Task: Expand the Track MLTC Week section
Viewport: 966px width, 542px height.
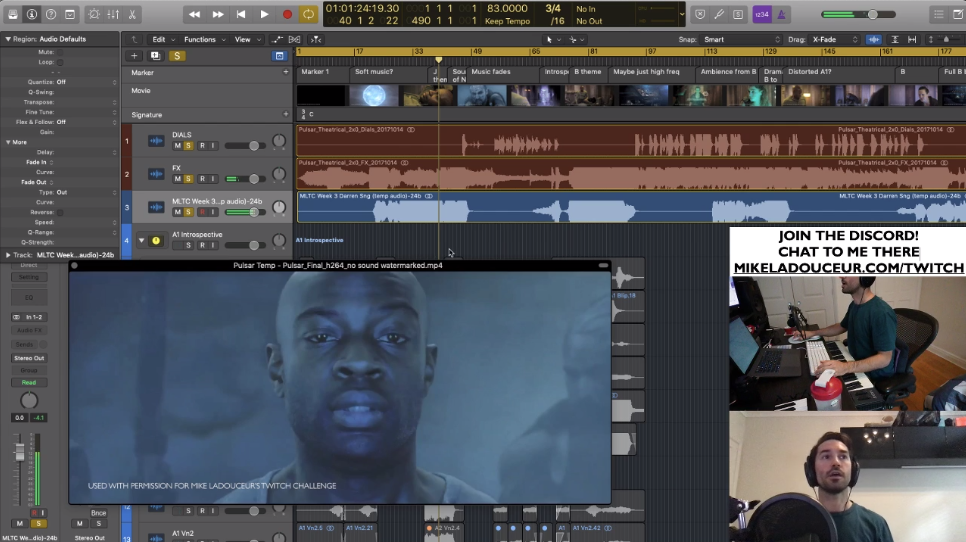Action: [x=8, y=255]
